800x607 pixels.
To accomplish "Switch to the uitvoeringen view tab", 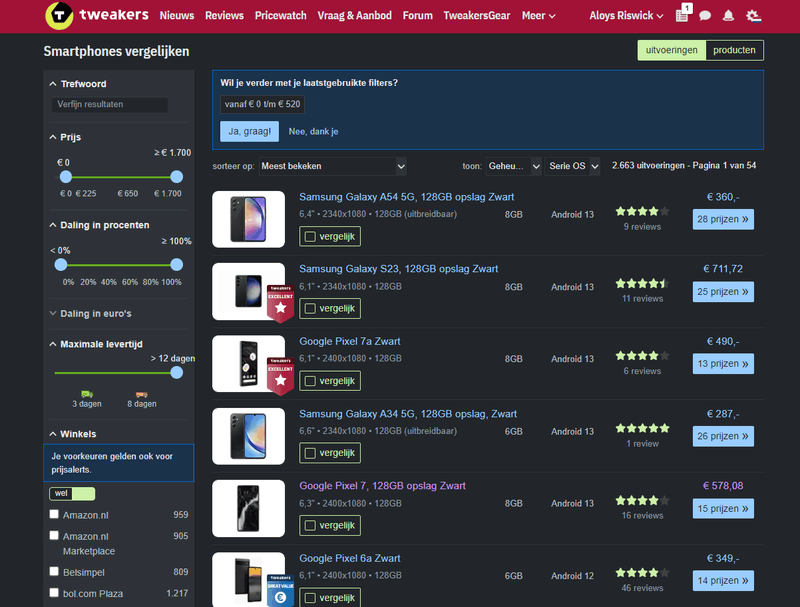I will (671, 50).
